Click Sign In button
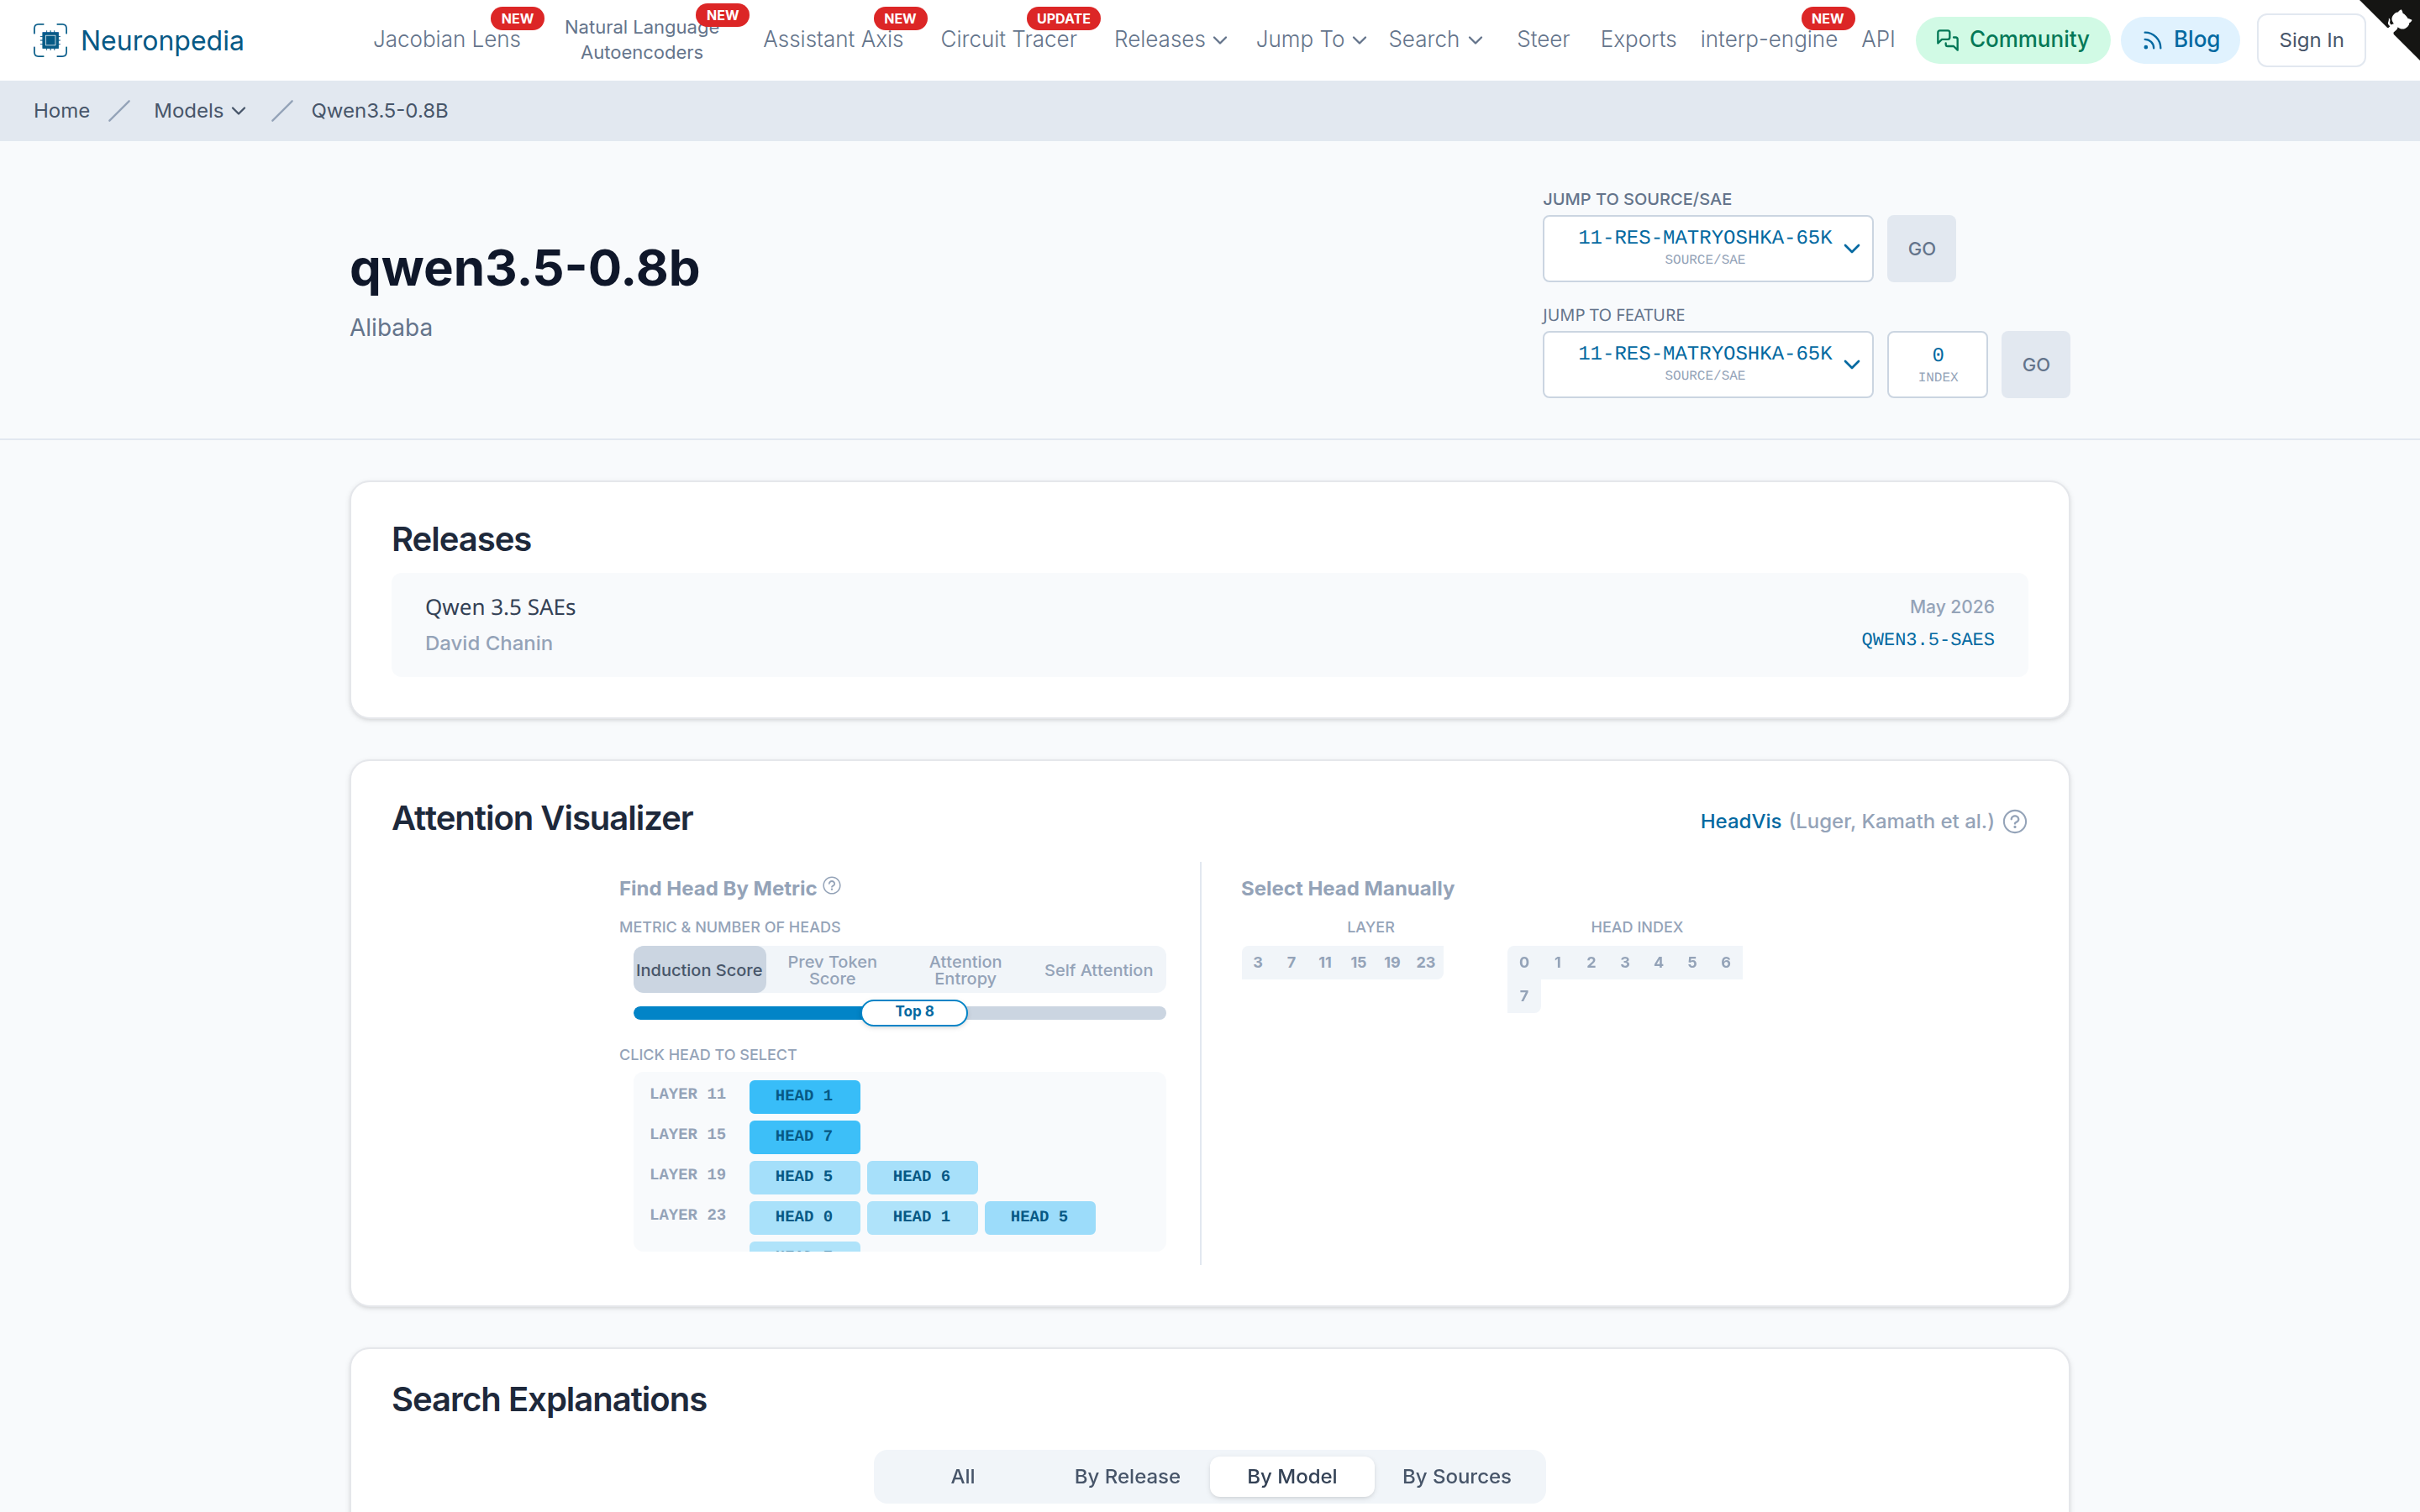The width and height of the screenshot is (2420, 1512). coord(2311,40)
